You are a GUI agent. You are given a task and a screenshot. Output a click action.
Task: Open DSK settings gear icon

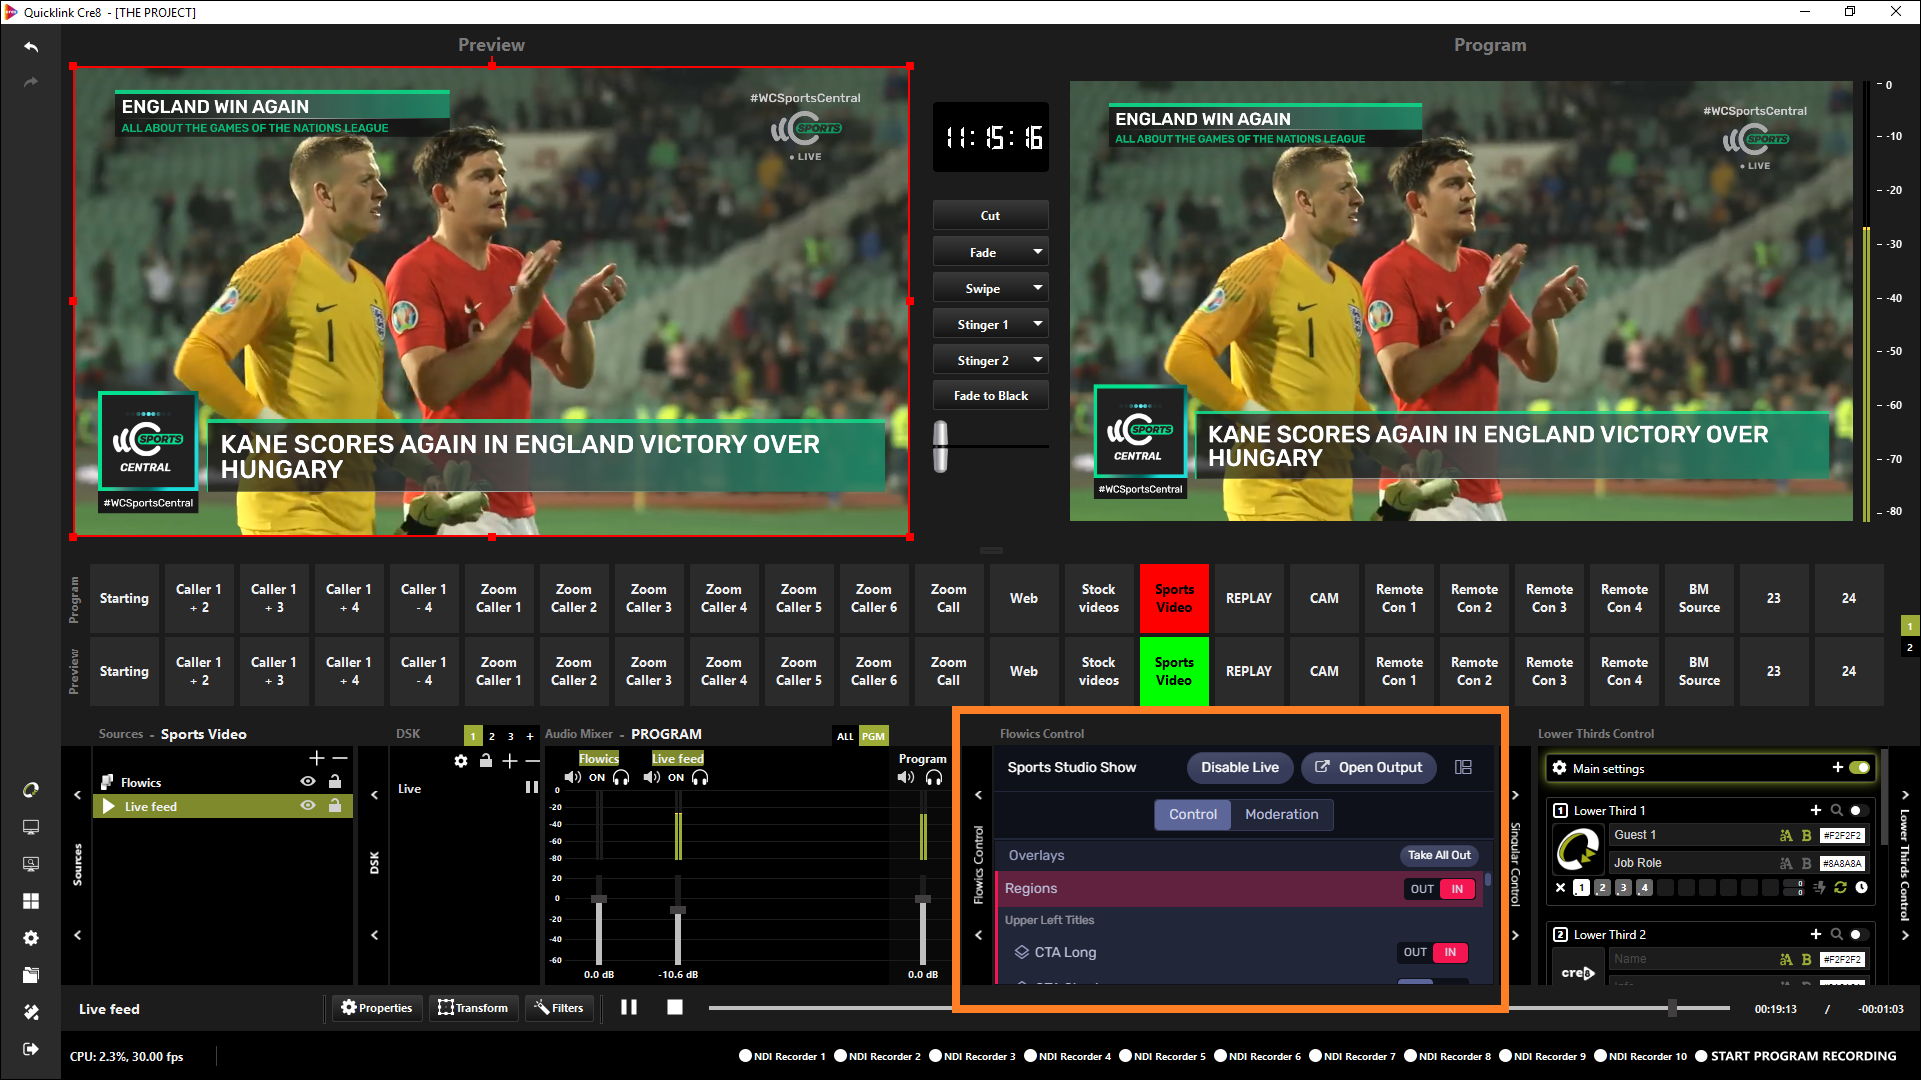point(460,761)
